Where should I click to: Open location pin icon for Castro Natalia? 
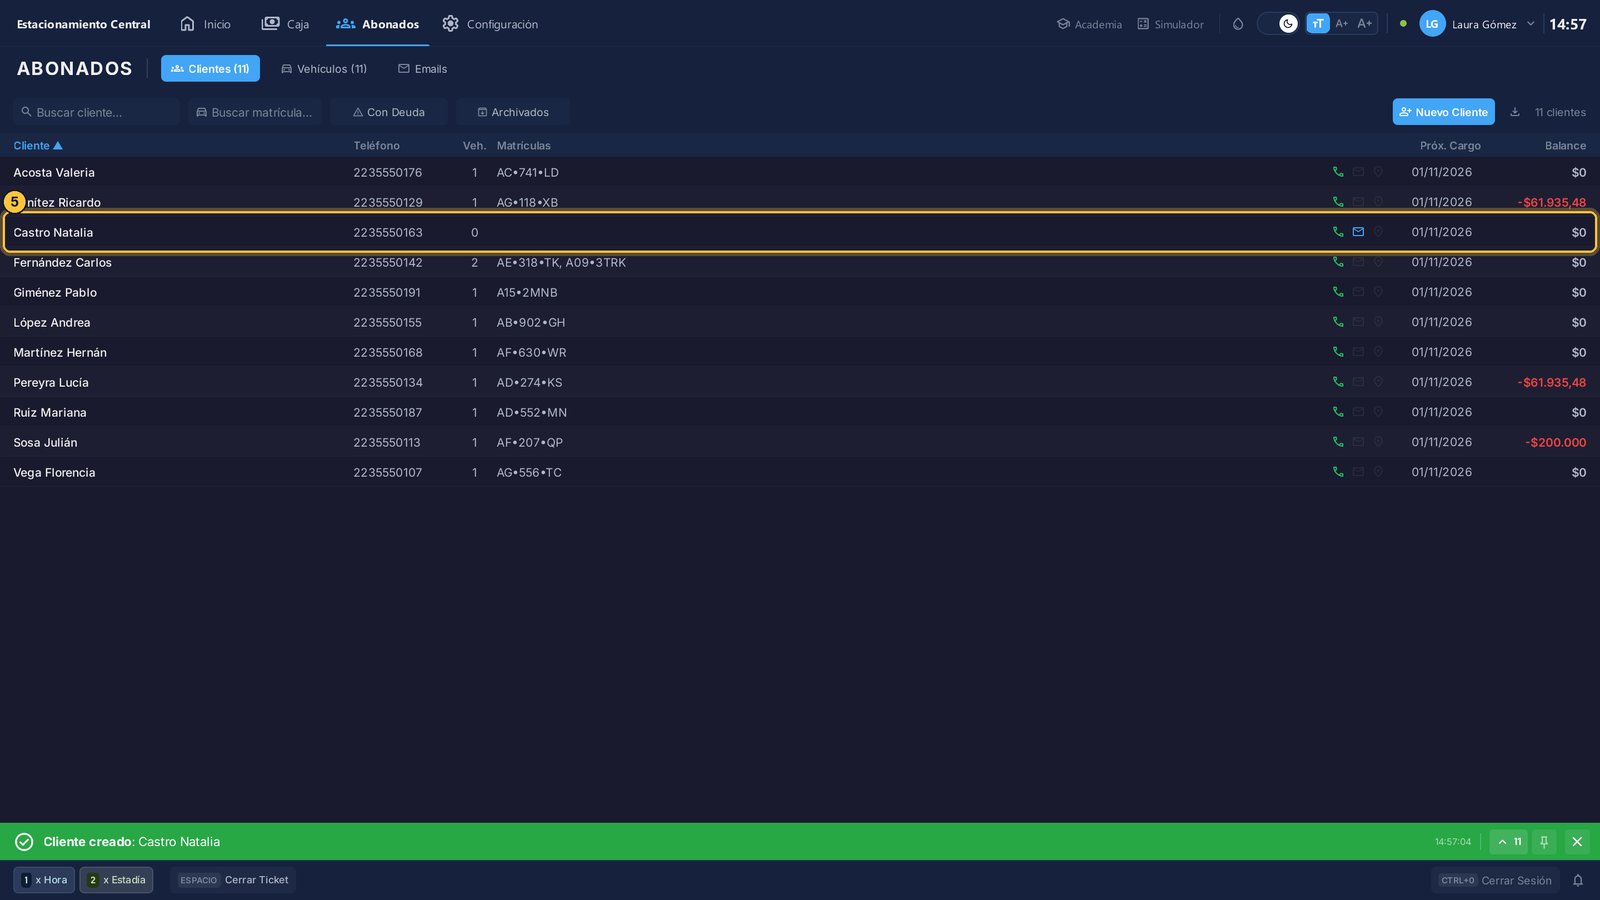[x=1378, y=232]
